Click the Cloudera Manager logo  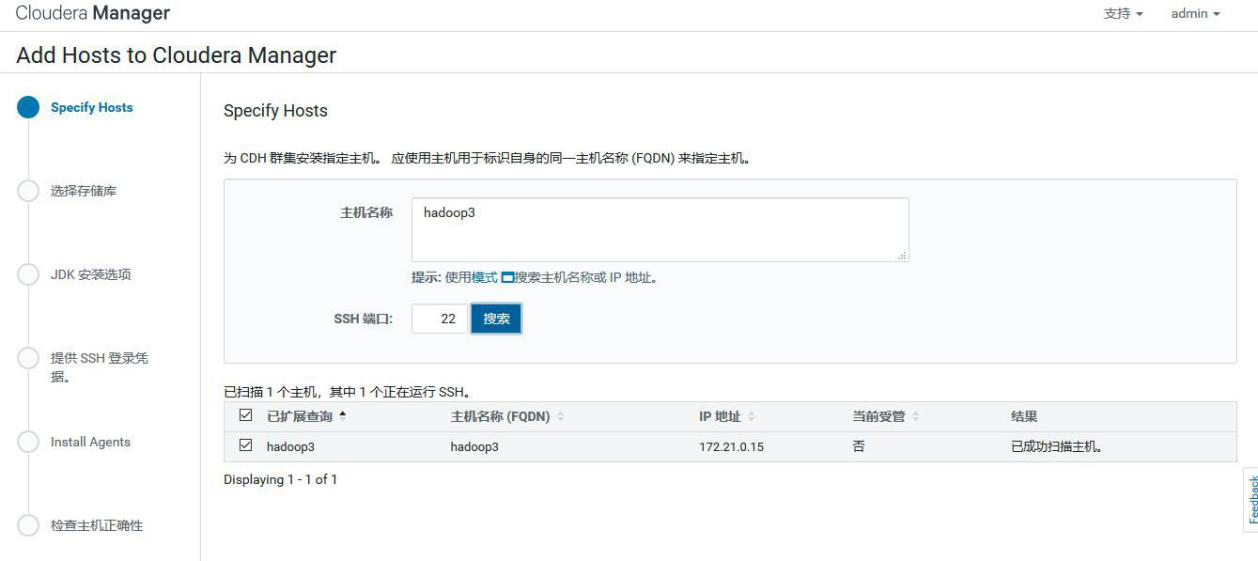(93, 14)
